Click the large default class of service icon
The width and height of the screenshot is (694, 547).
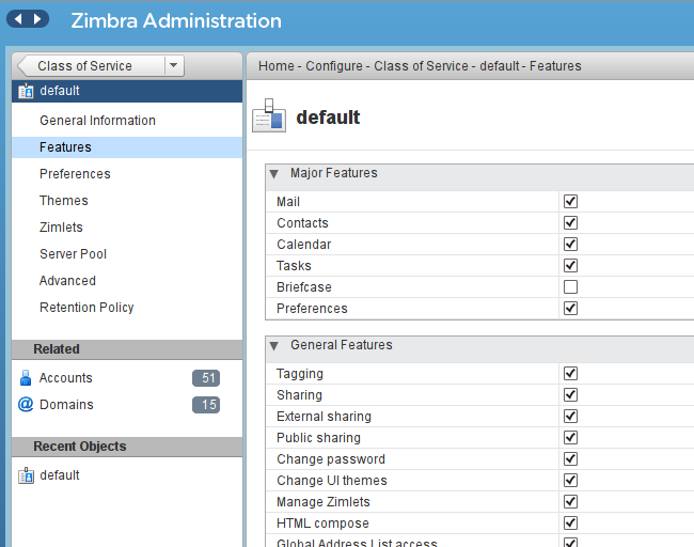(x=268, y=116)
